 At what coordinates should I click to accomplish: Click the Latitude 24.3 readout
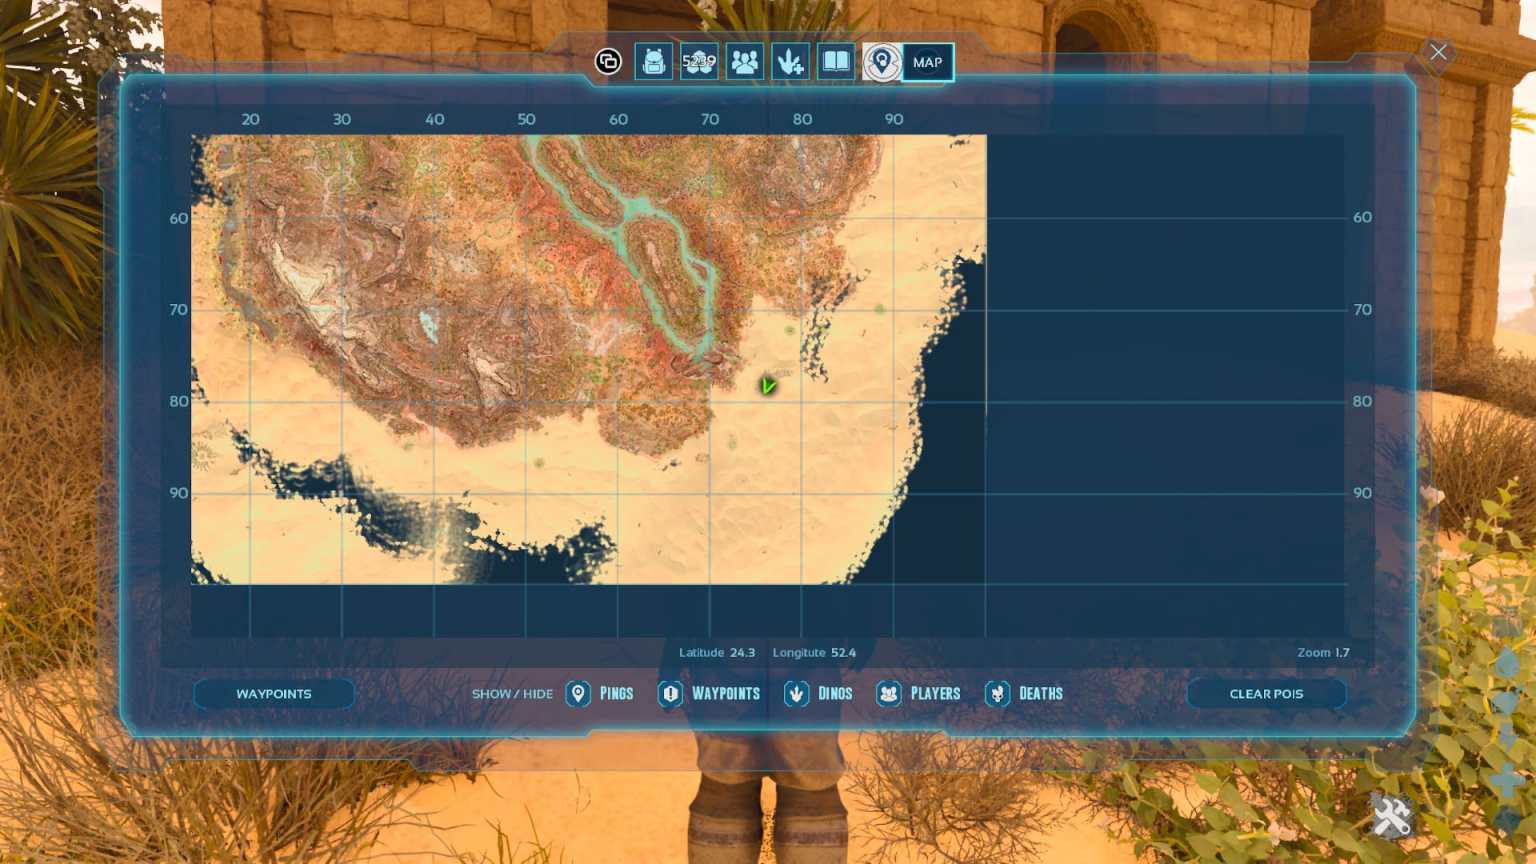[717, 652]
